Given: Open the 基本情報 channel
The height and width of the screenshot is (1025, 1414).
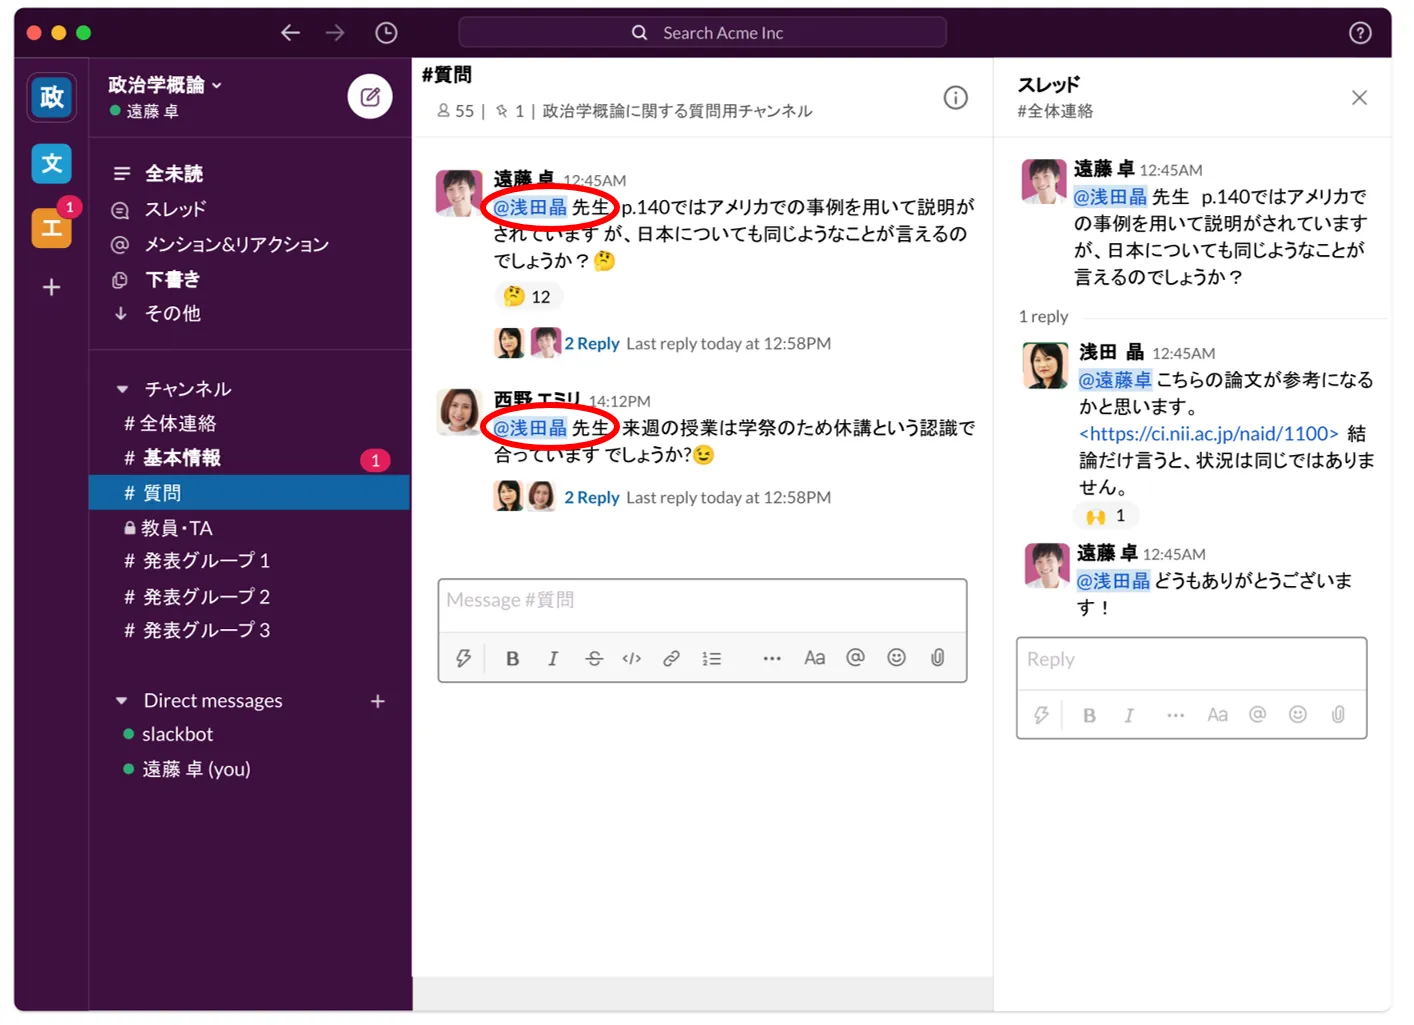Looking at the screenshot, I should click(x=181, y=458).
